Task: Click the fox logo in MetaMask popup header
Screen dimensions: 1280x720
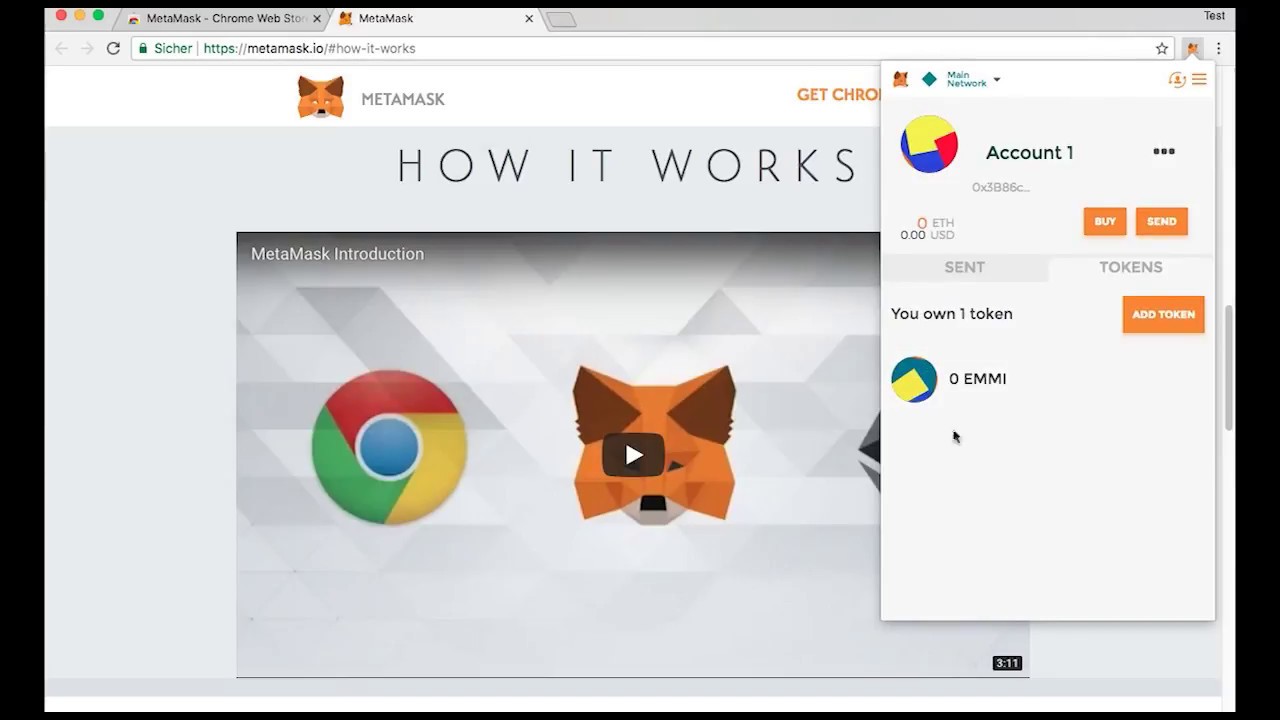Action: [901, 79]
